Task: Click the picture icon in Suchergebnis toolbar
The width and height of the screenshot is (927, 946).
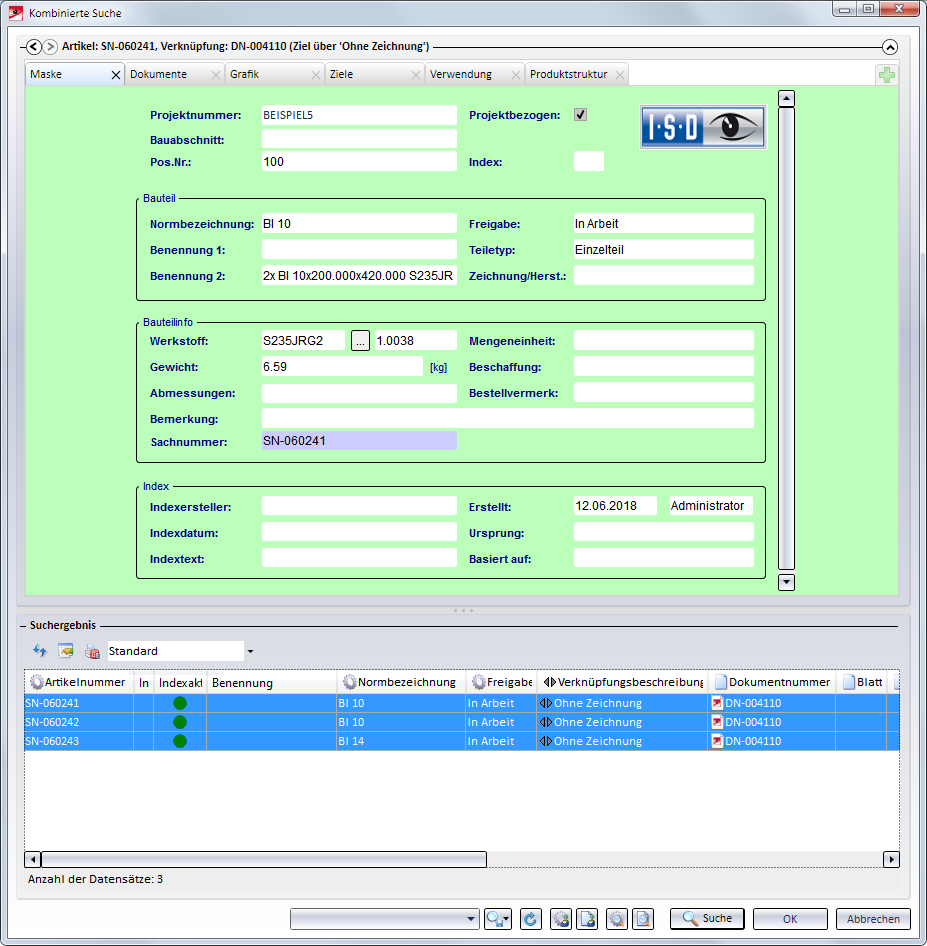Action: [66, 651]
